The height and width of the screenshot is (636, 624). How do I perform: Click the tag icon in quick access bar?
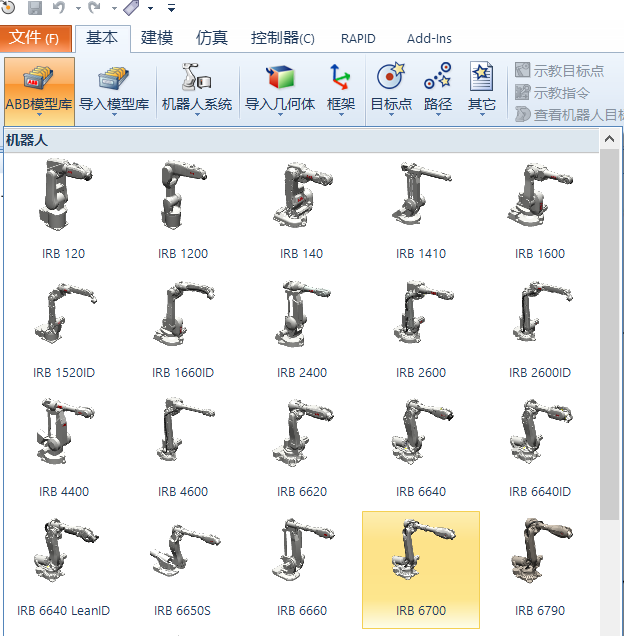(x=131, y=7)
